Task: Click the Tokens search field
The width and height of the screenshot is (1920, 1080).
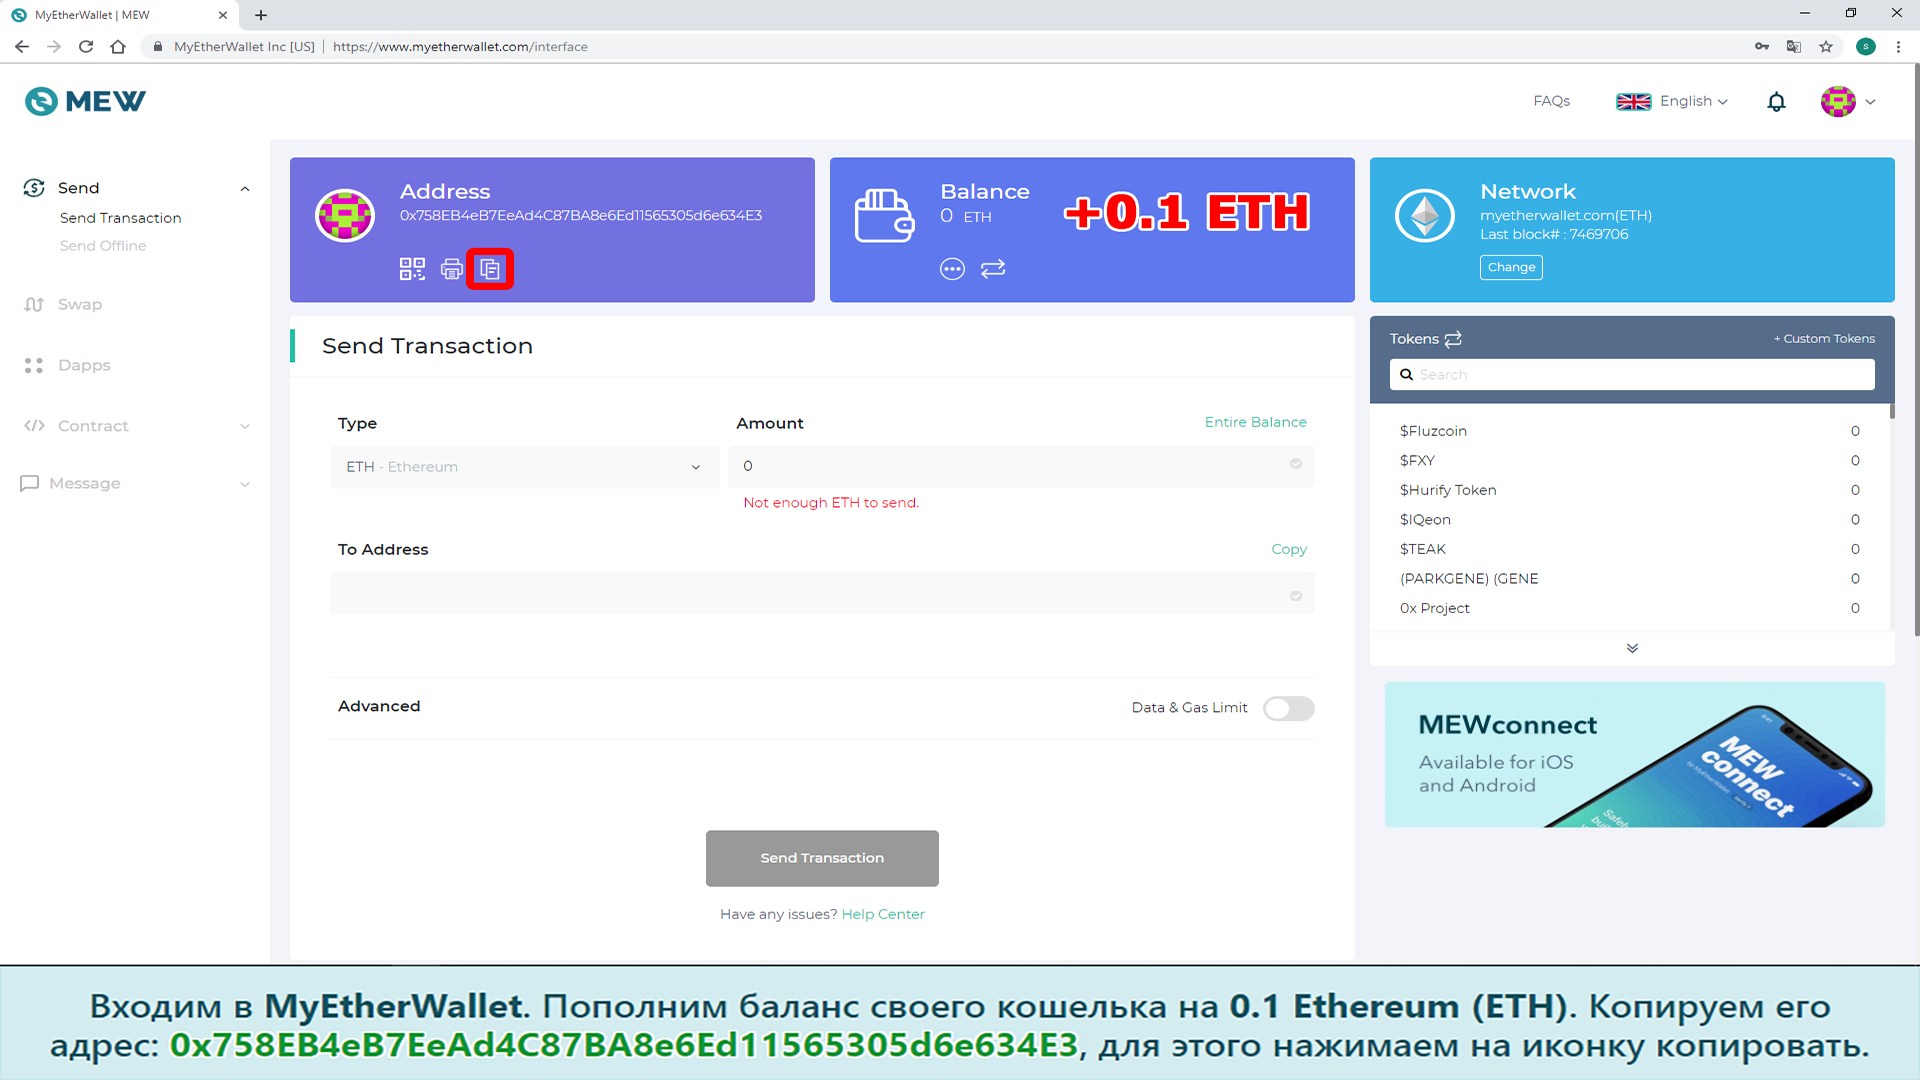Action: (x=1632, y=375)
